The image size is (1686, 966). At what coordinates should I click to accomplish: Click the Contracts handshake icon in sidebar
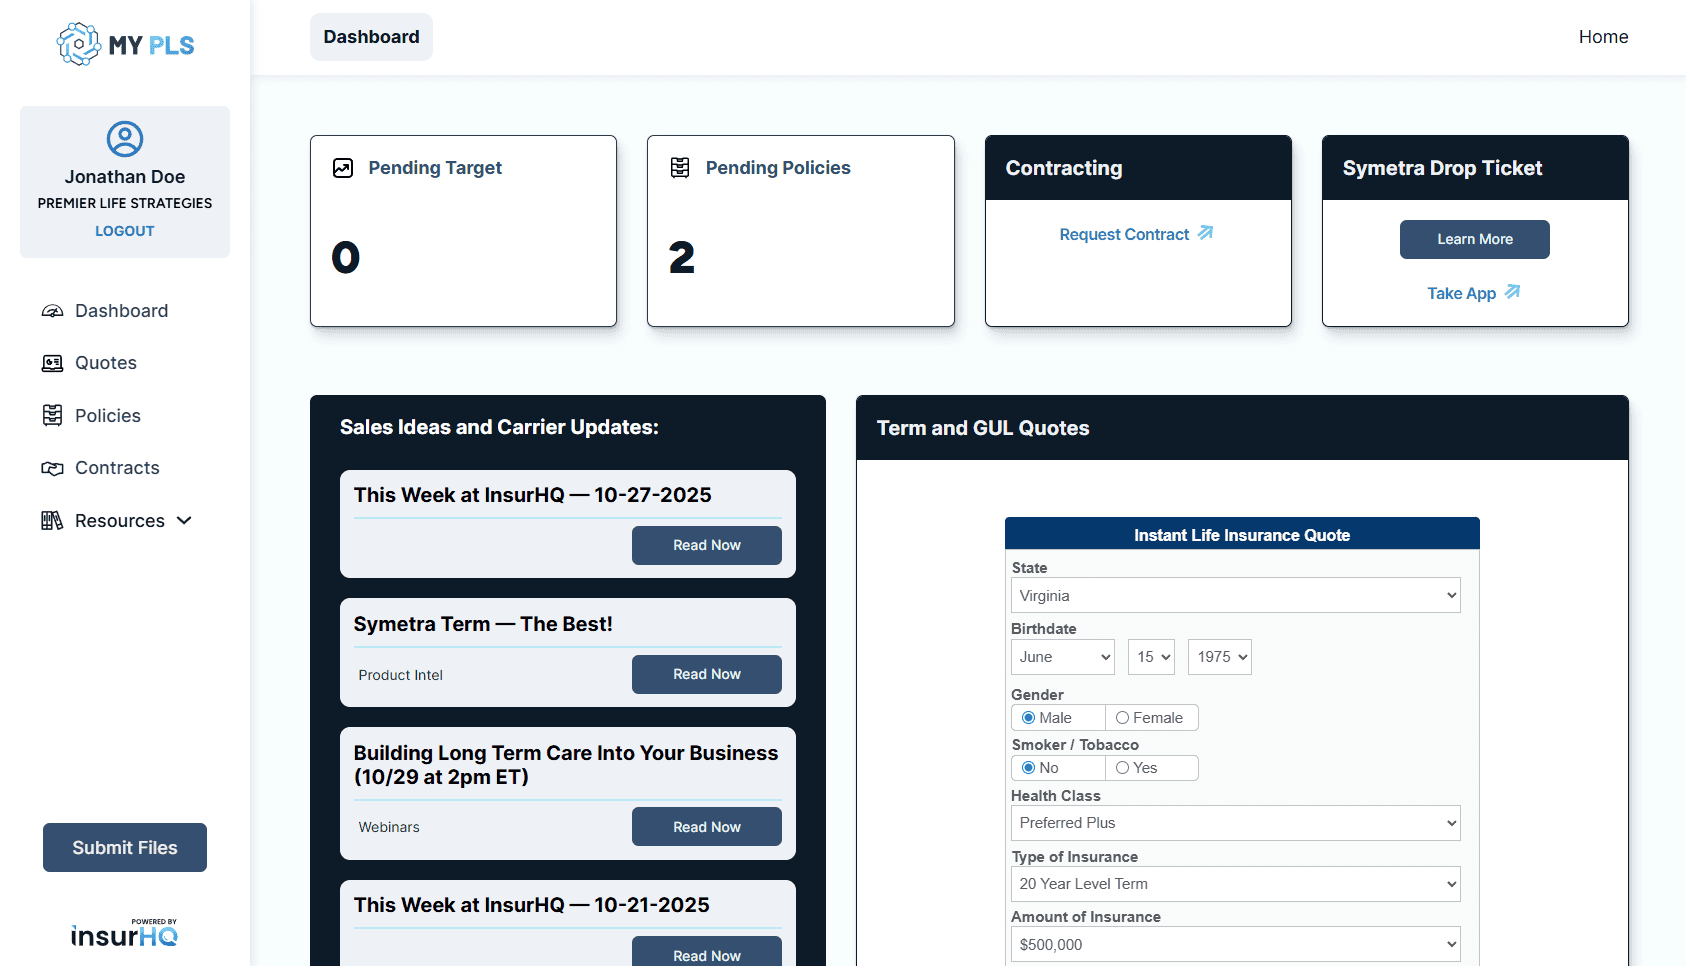pyautogui.click(x=52, y=468)
